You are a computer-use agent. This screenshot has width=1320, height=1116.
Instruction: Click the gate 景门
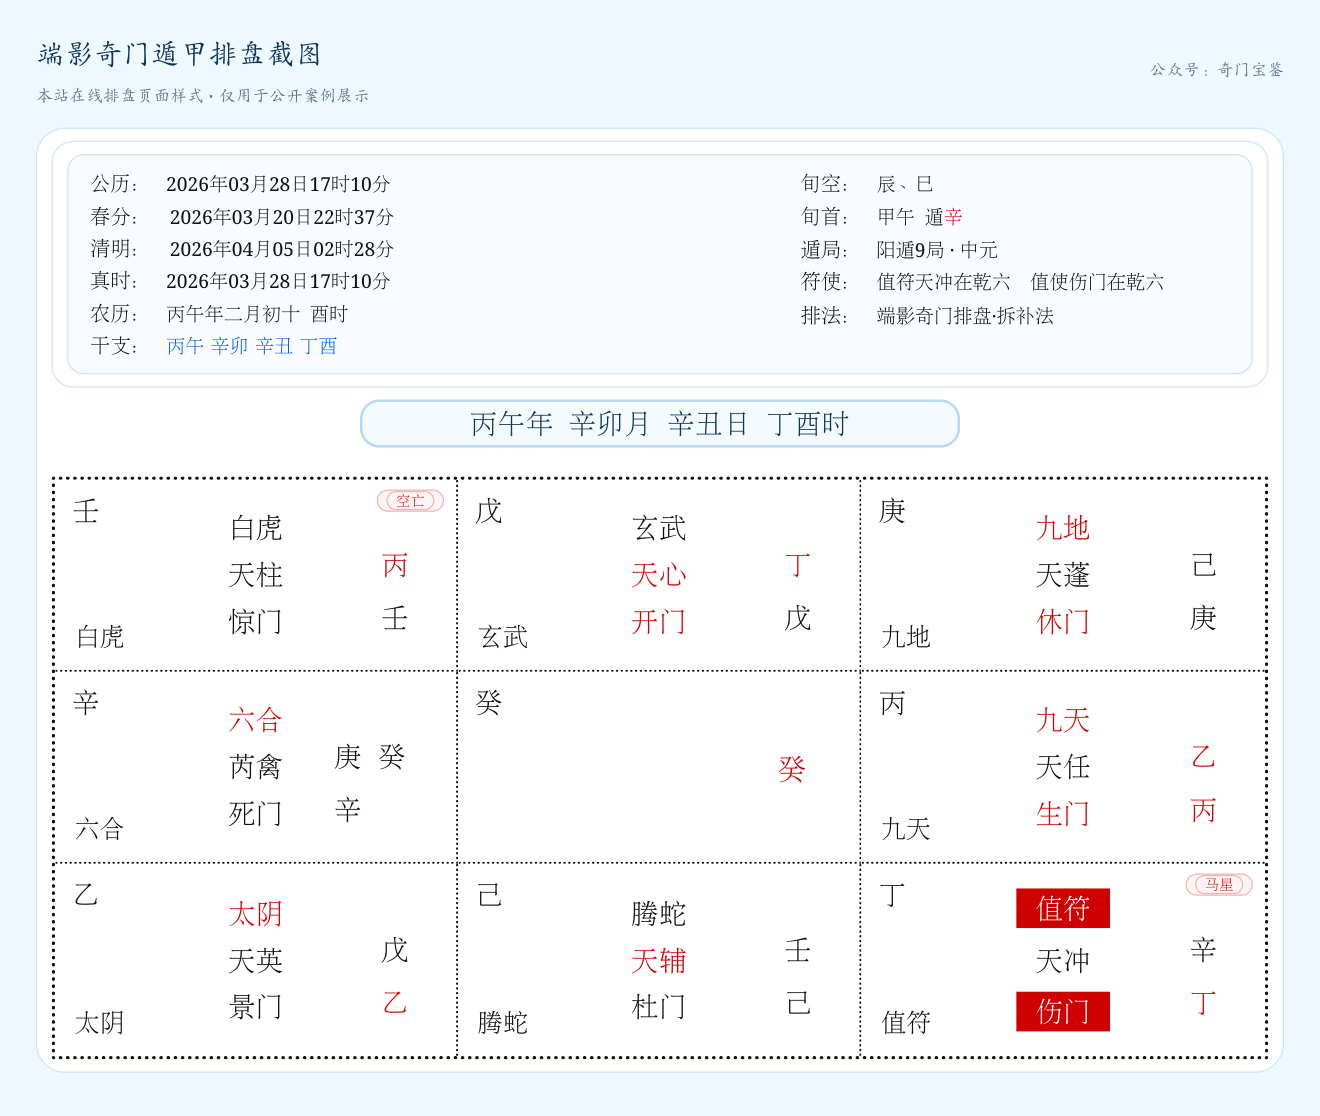pos(256,1007)
